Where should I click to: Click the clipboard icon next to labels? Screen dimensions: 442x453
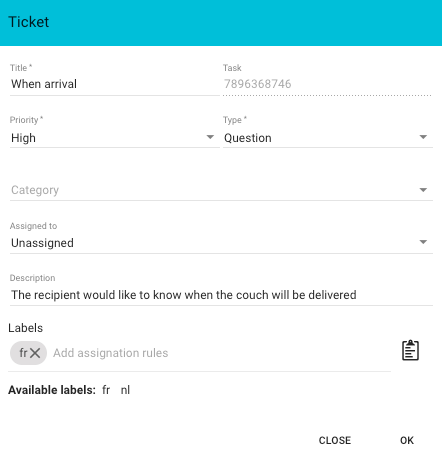pos(410,350)
